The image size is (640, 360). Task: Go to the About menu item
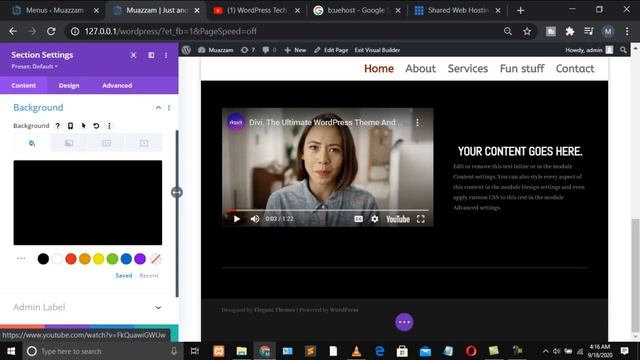click(x=420, y=69)
